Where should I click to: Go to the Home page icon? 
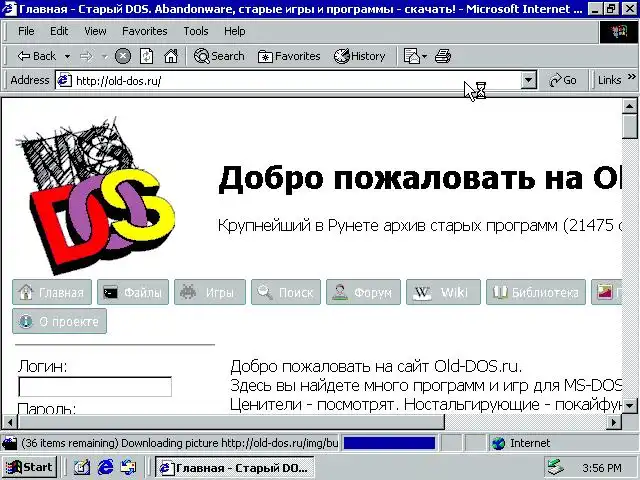pos(171,56)
